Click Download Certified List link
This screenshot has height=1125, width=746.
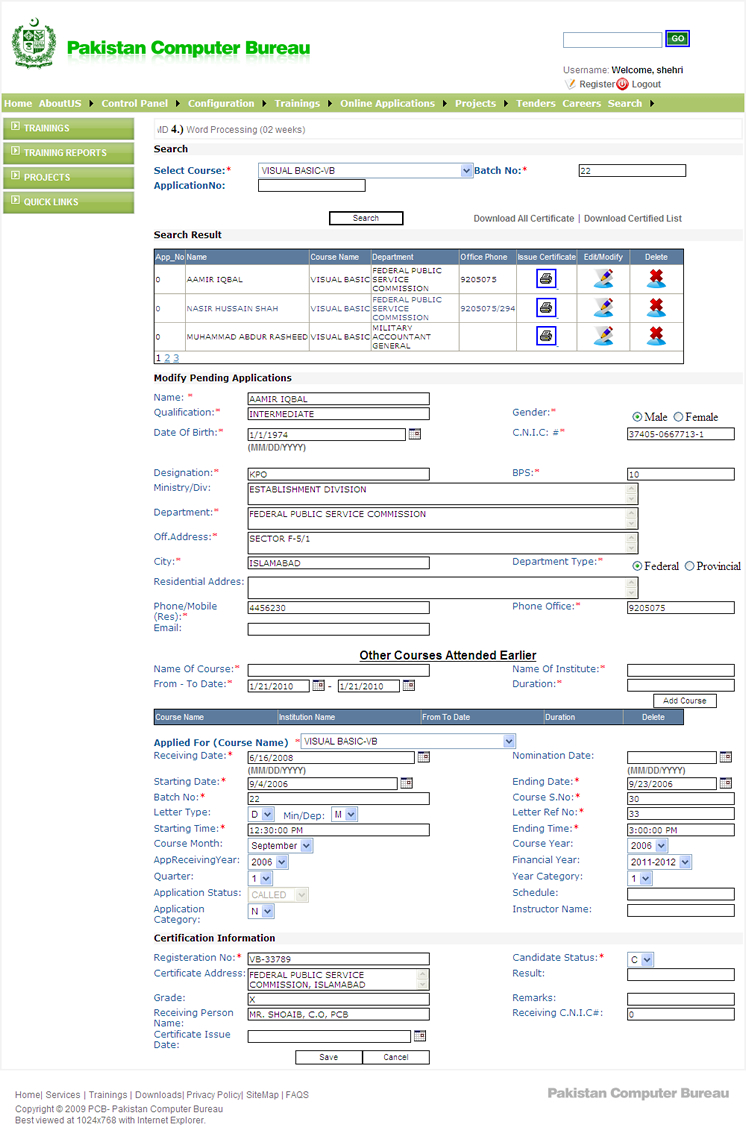[x=633, y=219]
